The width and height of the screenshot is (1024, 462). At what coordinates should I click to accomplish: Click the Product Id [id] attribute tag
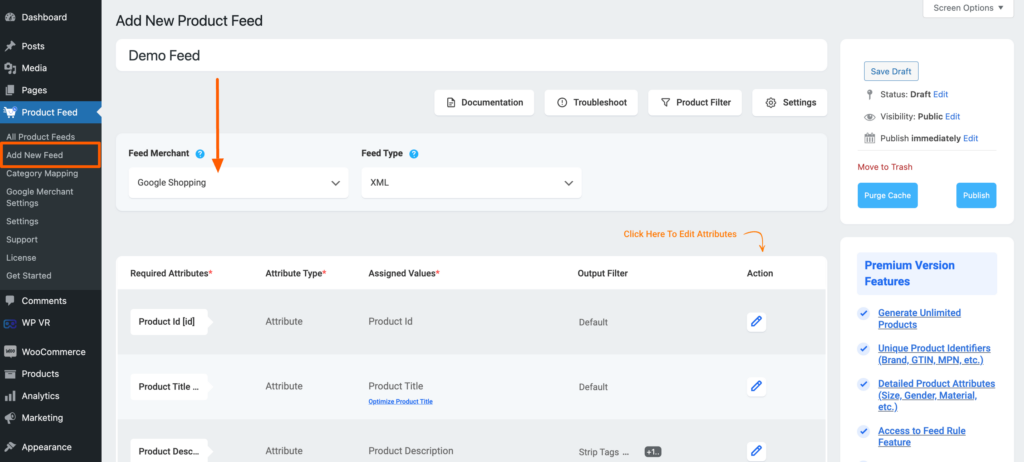[168, 322]
